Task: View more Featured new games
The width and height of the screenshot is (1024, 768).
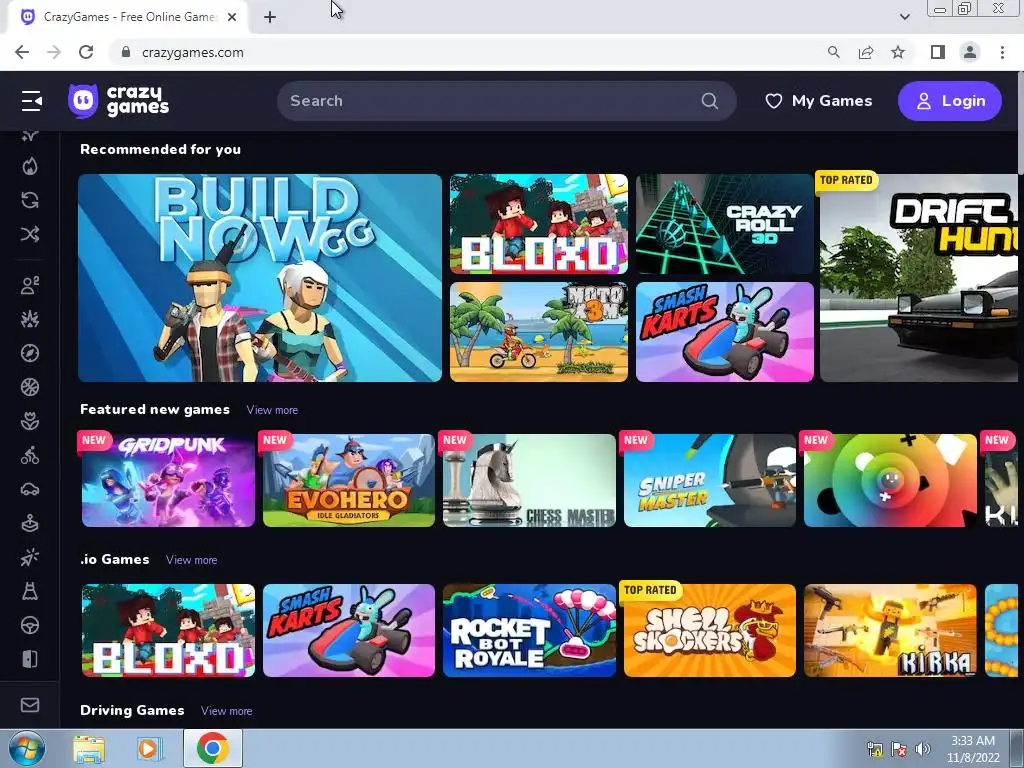Action: (272, 410)
